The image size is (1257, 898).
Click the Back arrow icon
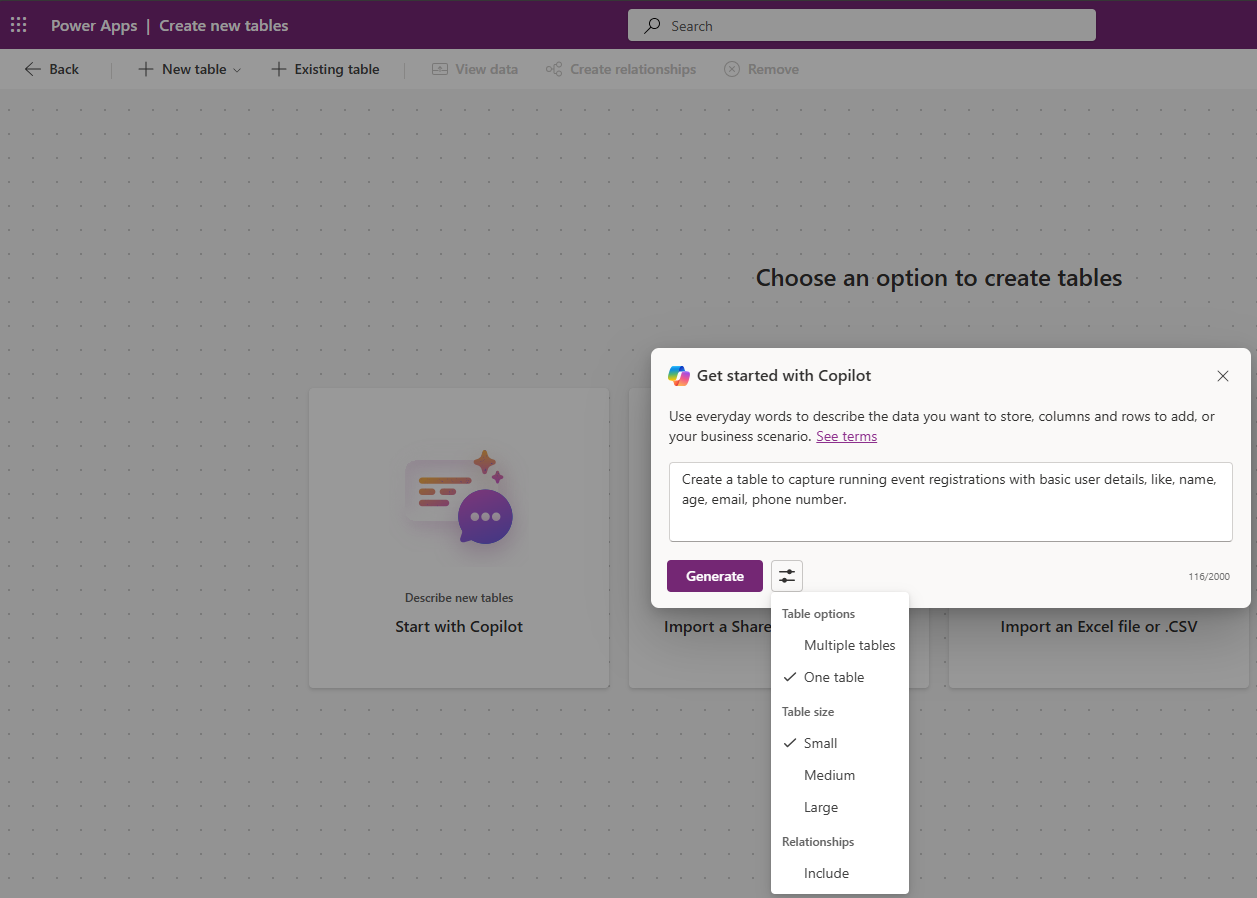[x=33, y=69]
